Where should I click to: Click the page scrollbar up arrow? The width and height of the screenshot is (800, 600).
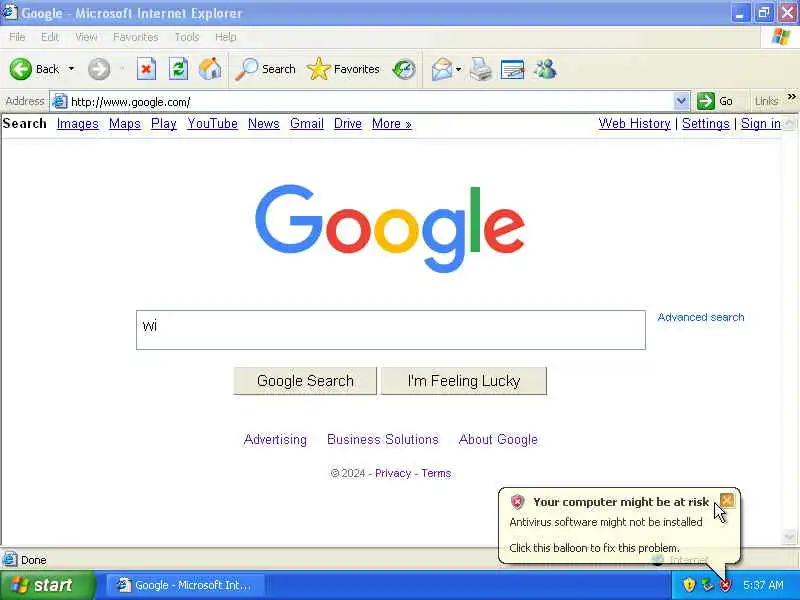pyautogui.click(x=789, y=123)
